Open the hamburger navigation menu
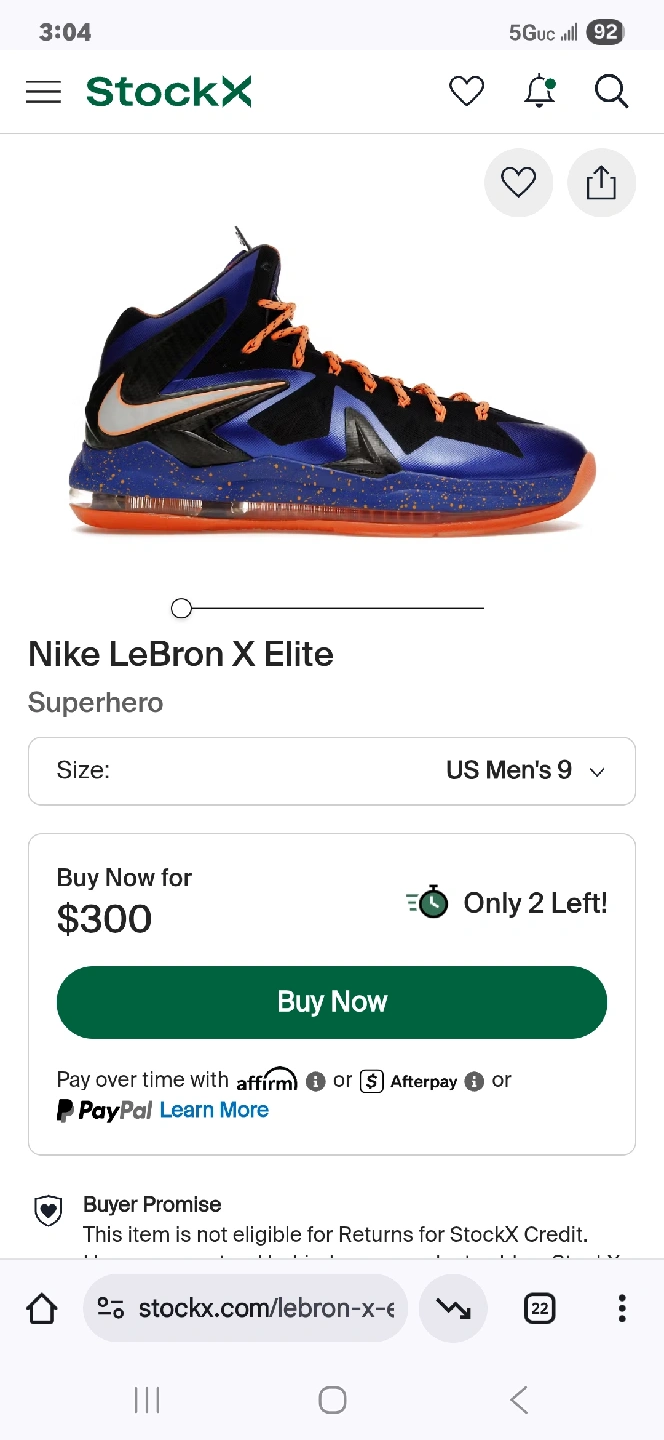This screenshot has width=664, height=1440. pyautogui.click(x=43, y=92)
